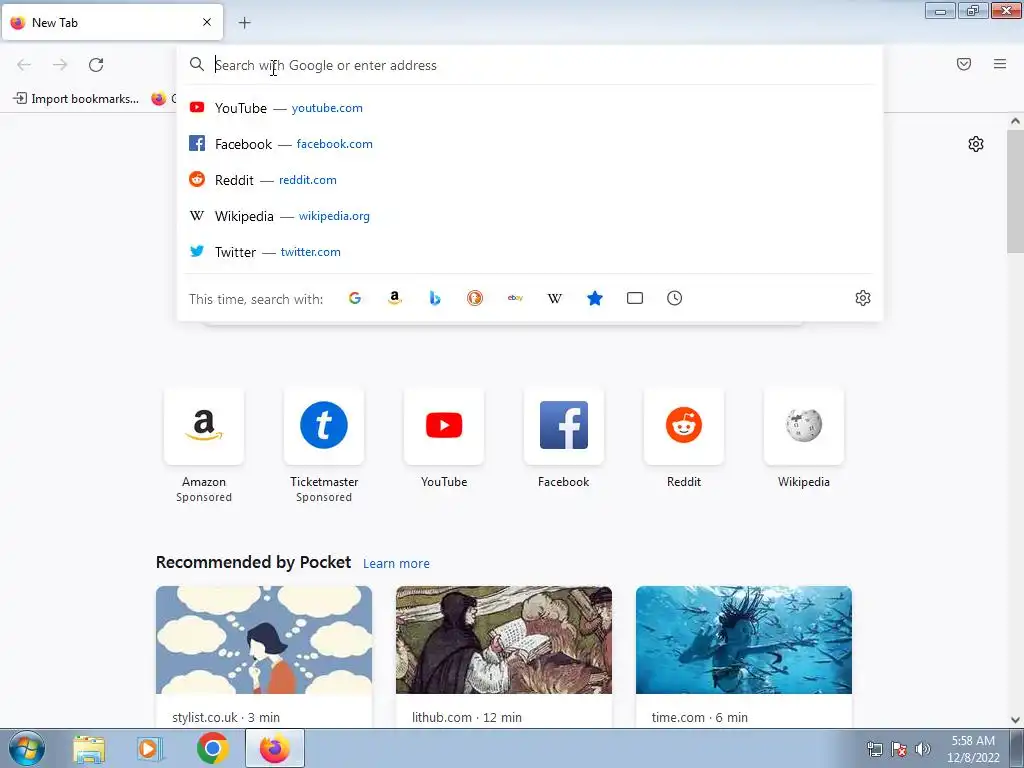Open the Firefox hamburger application menu
The image size is (1024, 768).
(1000, 64)
